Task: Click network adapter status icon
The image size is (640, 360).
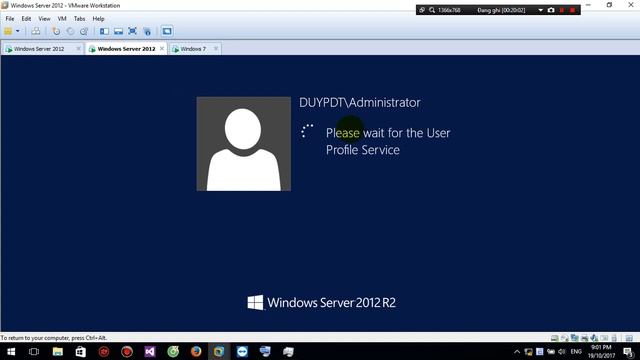Action: [575, 338]
